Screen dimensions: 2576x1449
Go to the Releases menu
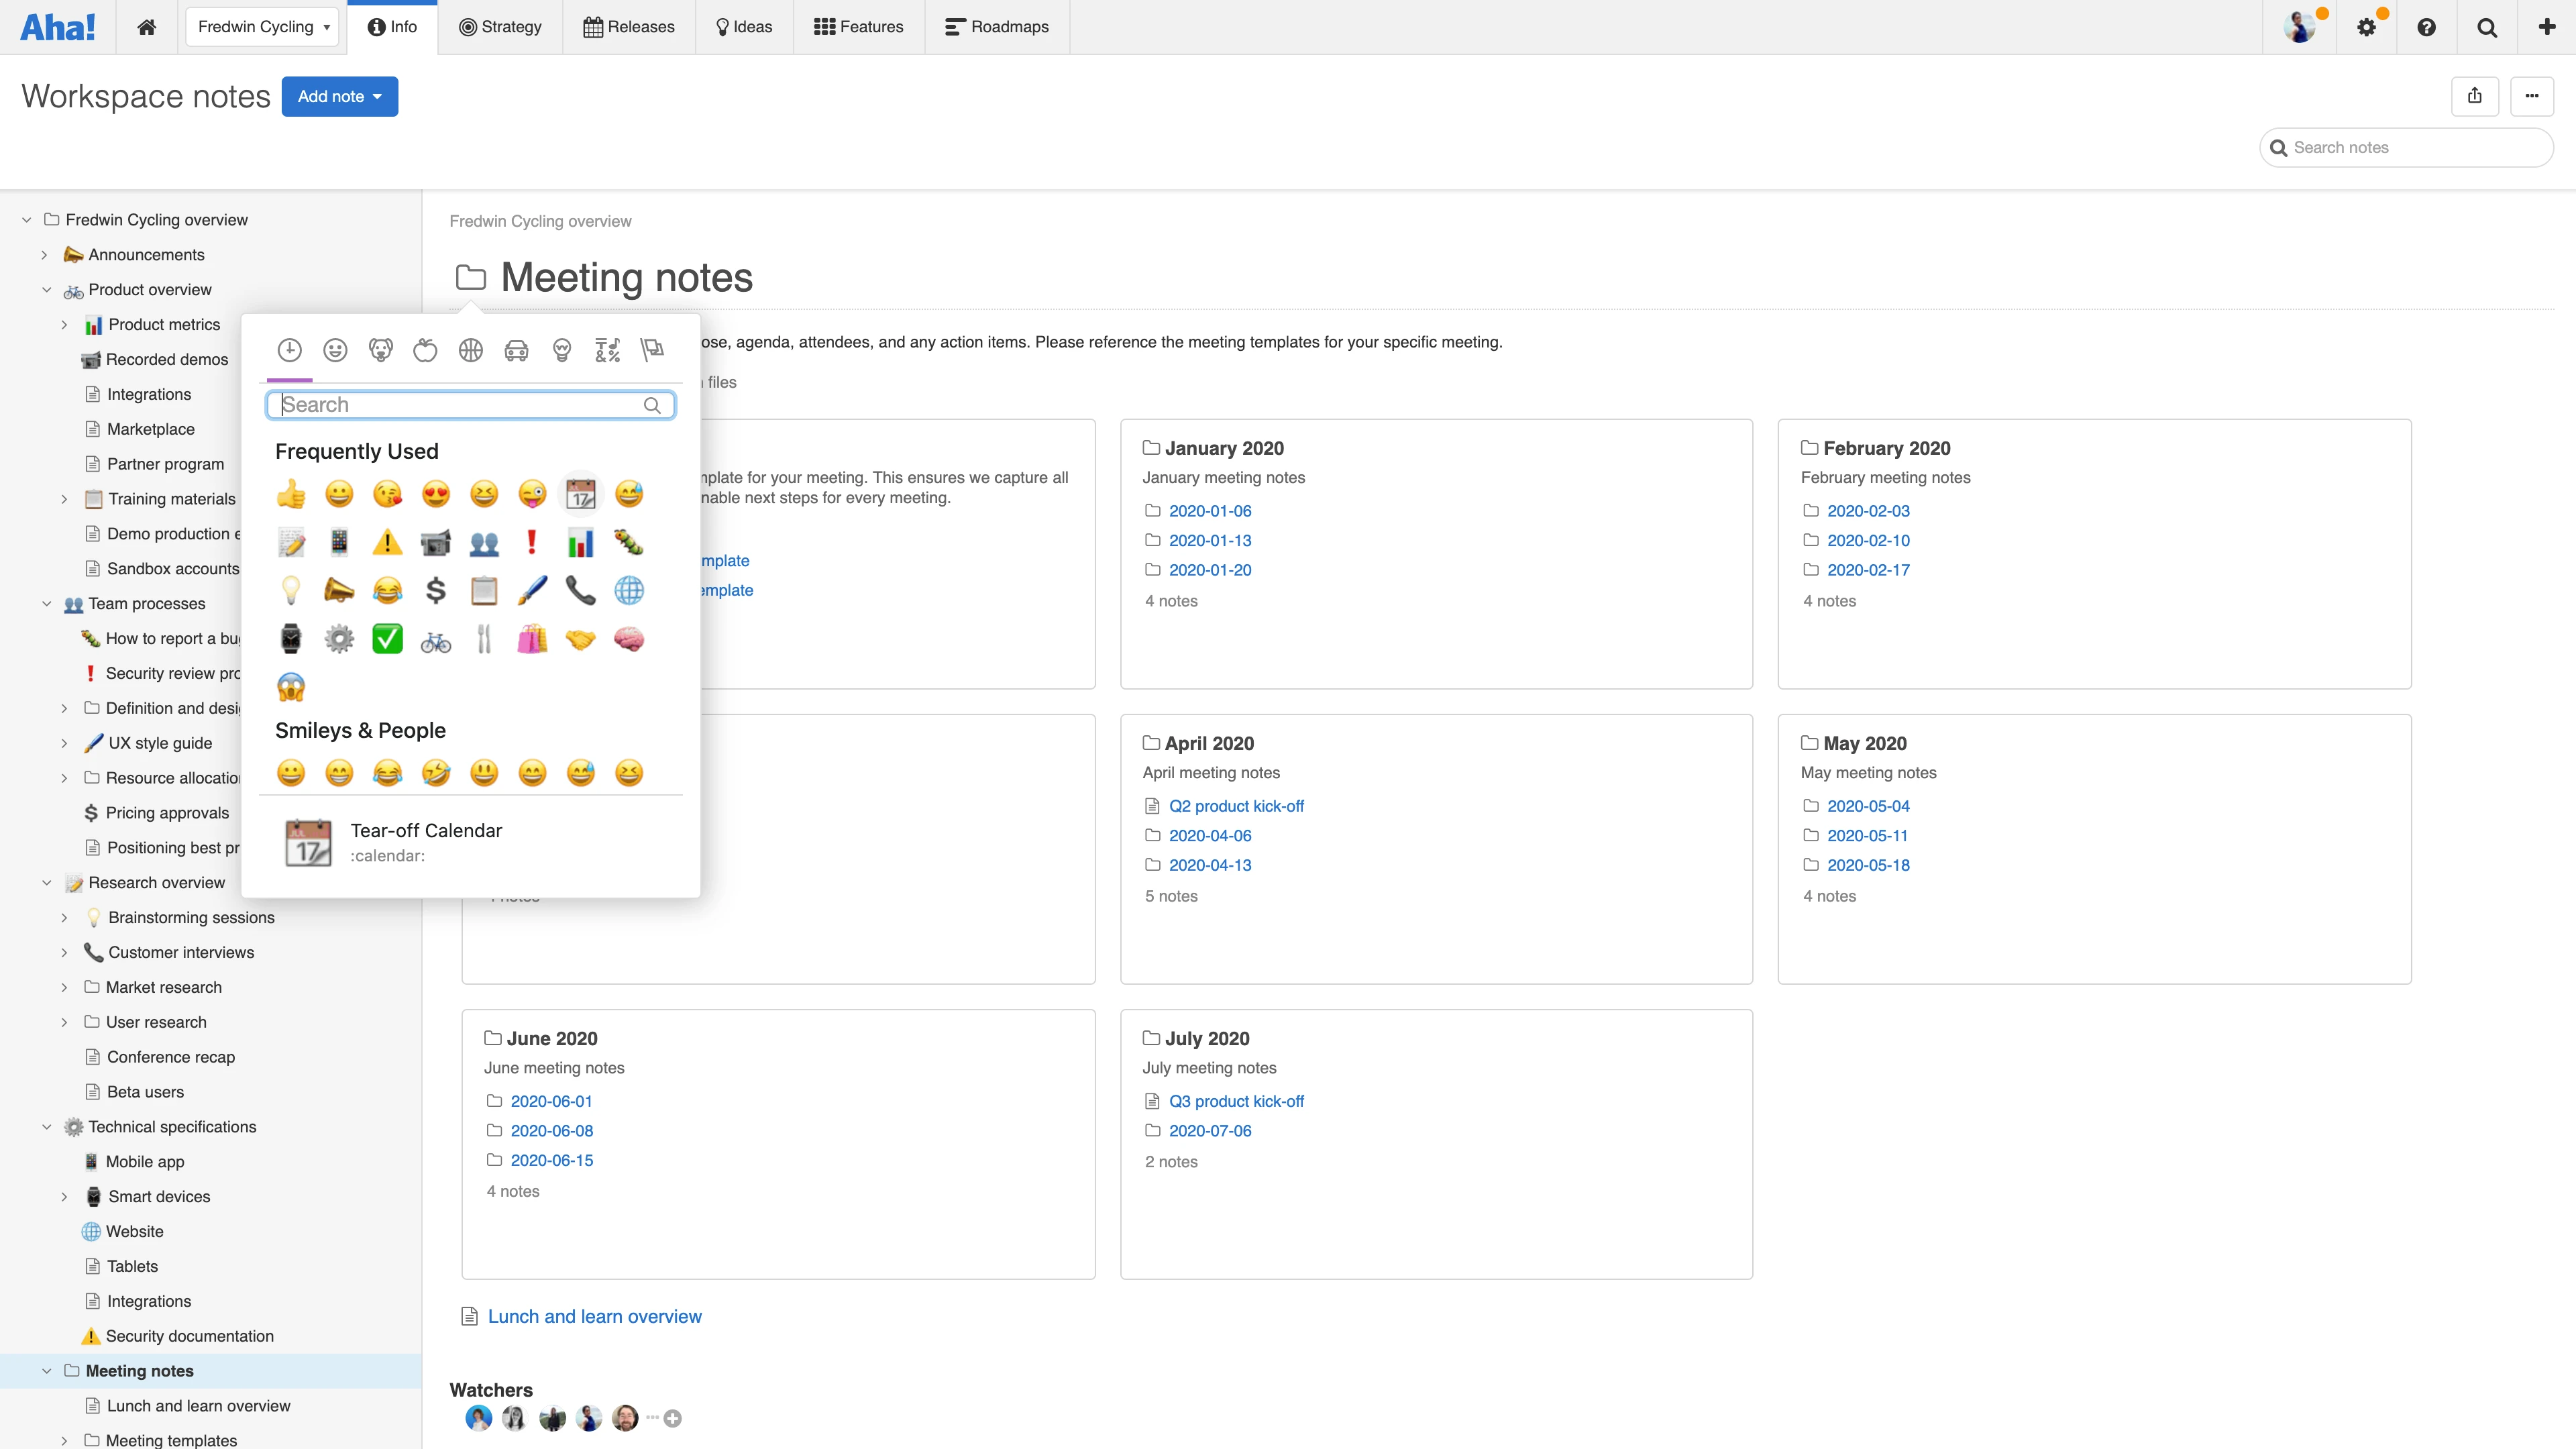tap(629, 27)
